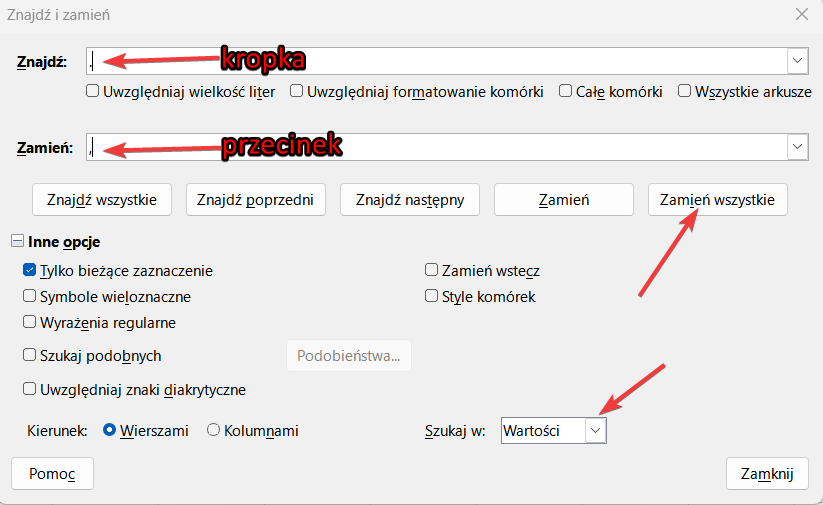
Task: Click the Pomoc help button
Action: click(52, 473)
